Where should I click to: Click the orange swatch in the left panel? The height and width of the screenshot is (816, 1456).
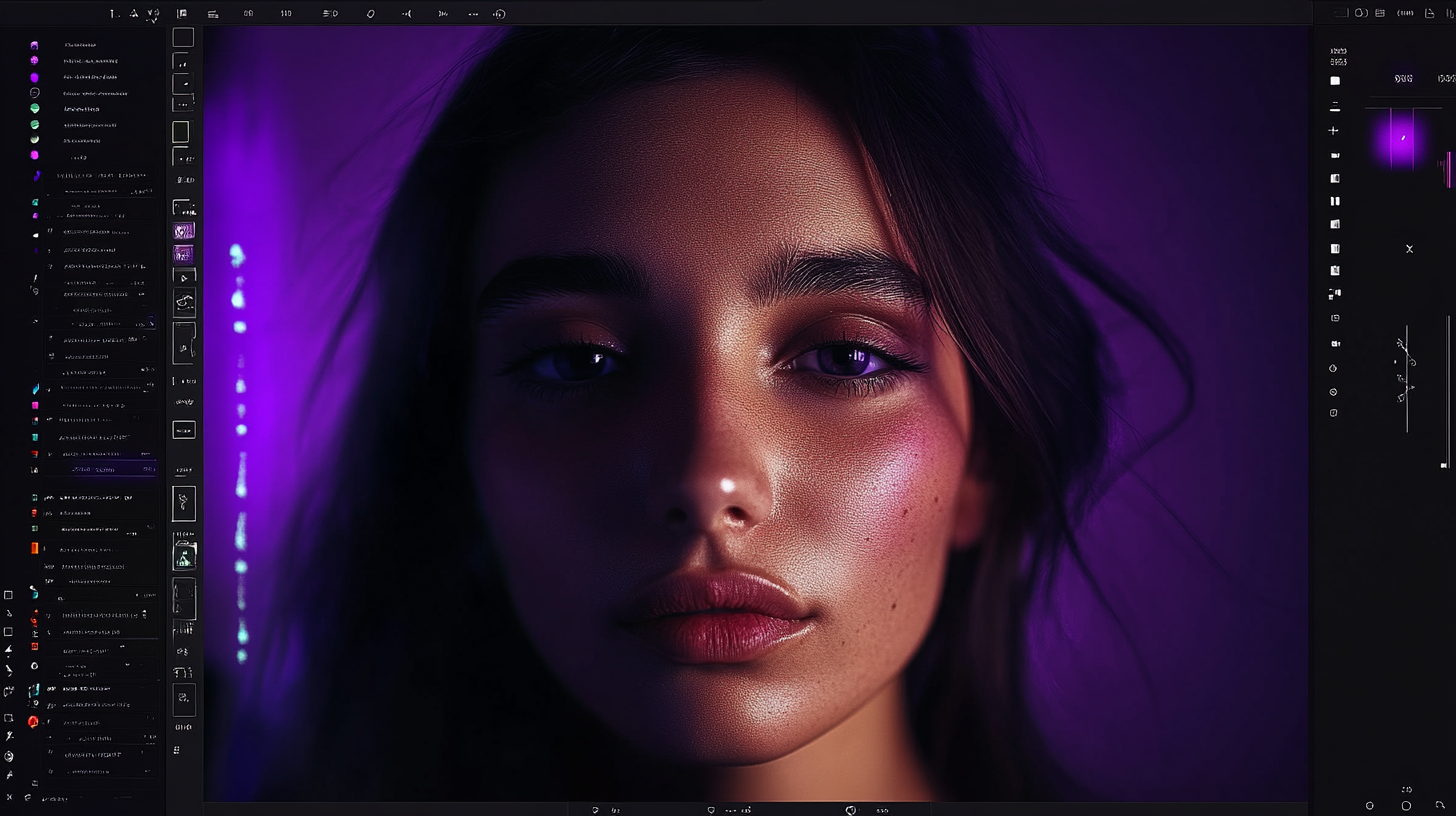(x=34, y=548)
